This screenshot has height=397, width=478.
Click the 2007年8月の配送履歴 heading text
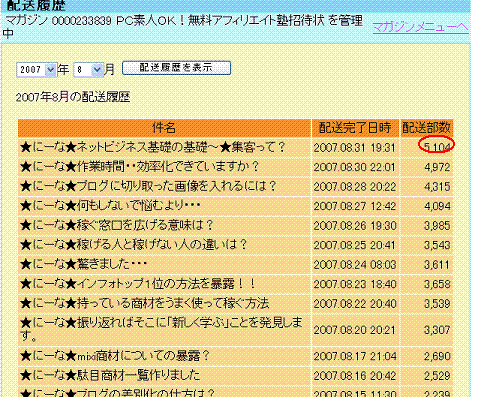pos(73,97)
